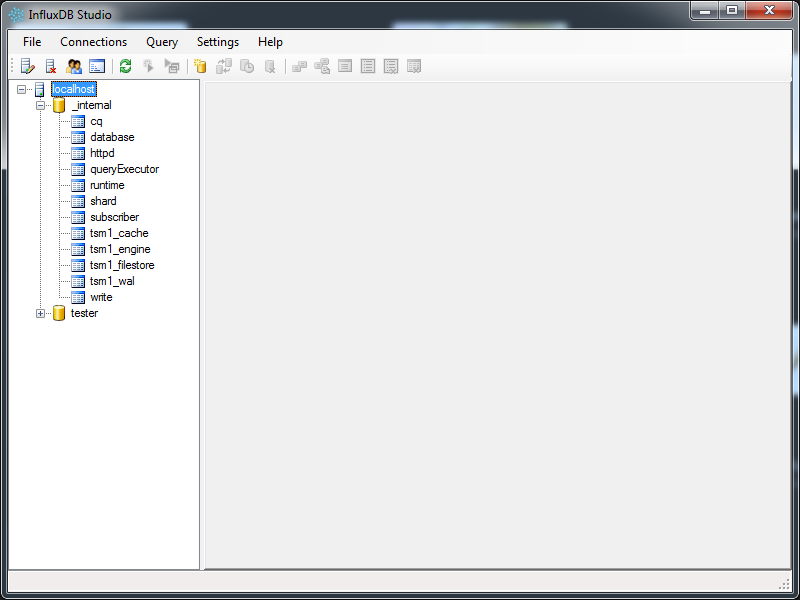Image resolution: width=800 pixels, height=600 pixels.
Task: Open the Settings menu
Action: pyautogui.click(x=218, y=42)
